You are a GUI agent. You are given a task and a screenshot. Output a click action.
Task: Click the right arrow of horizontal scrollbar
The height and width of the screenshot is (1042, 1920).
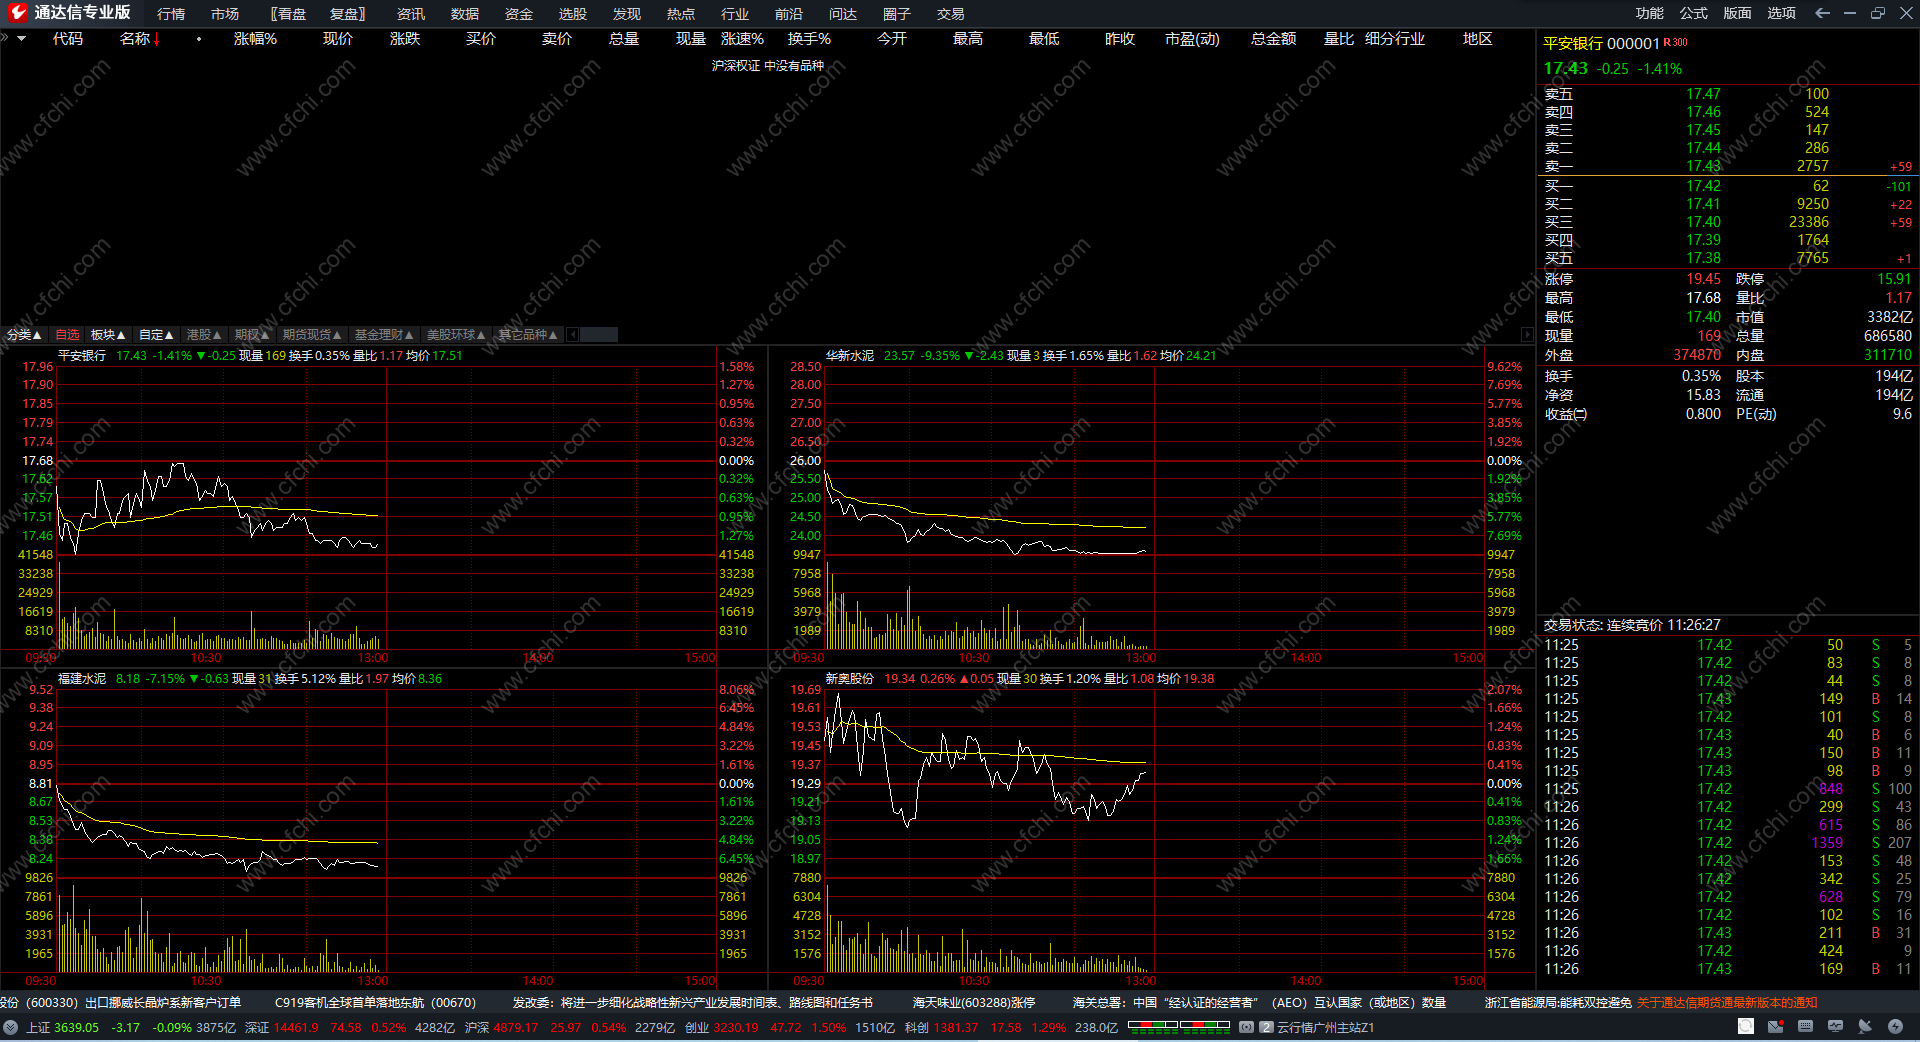1527,334
